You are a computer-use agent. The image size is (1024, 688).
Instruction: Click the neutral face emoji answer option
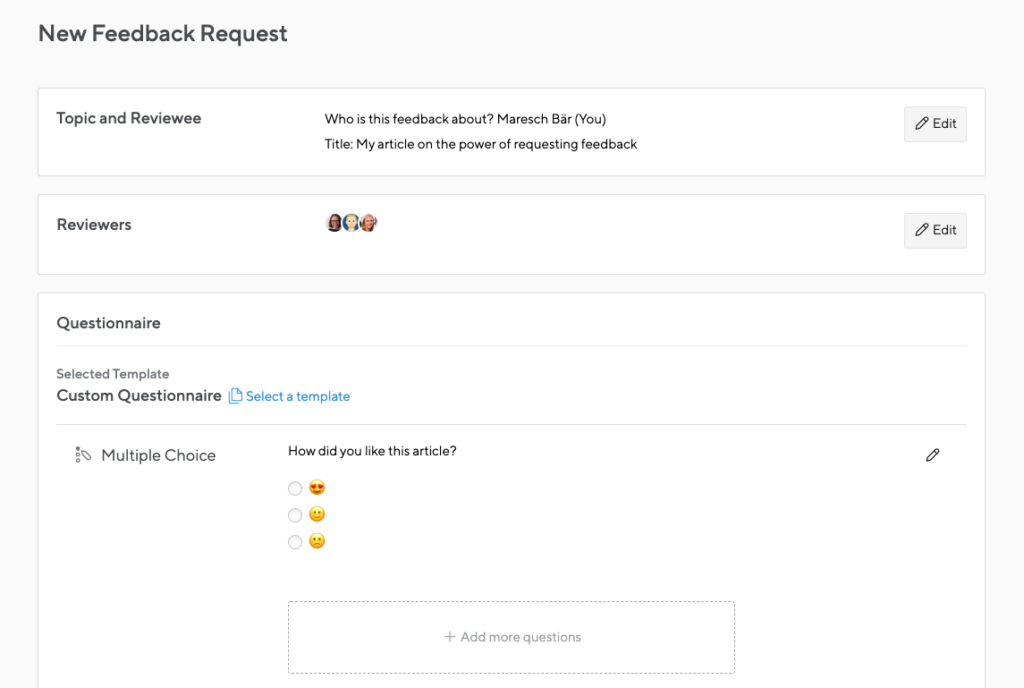click(315, 515)
